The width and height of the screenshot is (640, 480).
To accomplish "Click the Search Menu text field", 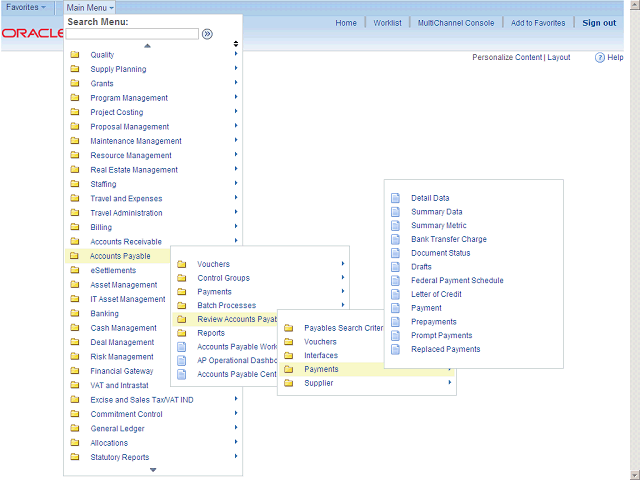I will [132, 33].
